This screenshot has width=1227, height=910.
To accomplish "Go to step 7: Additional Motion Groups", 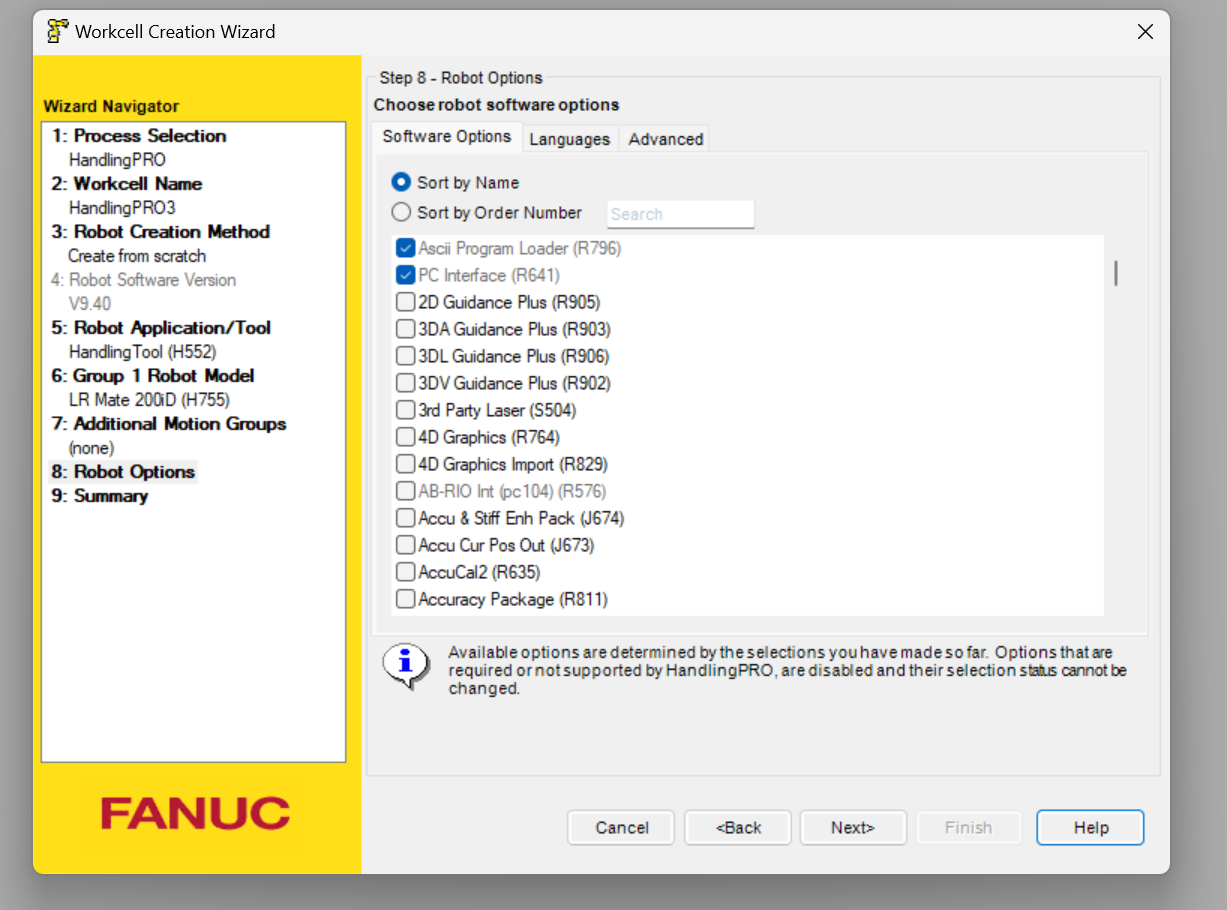I will point(169,424).
